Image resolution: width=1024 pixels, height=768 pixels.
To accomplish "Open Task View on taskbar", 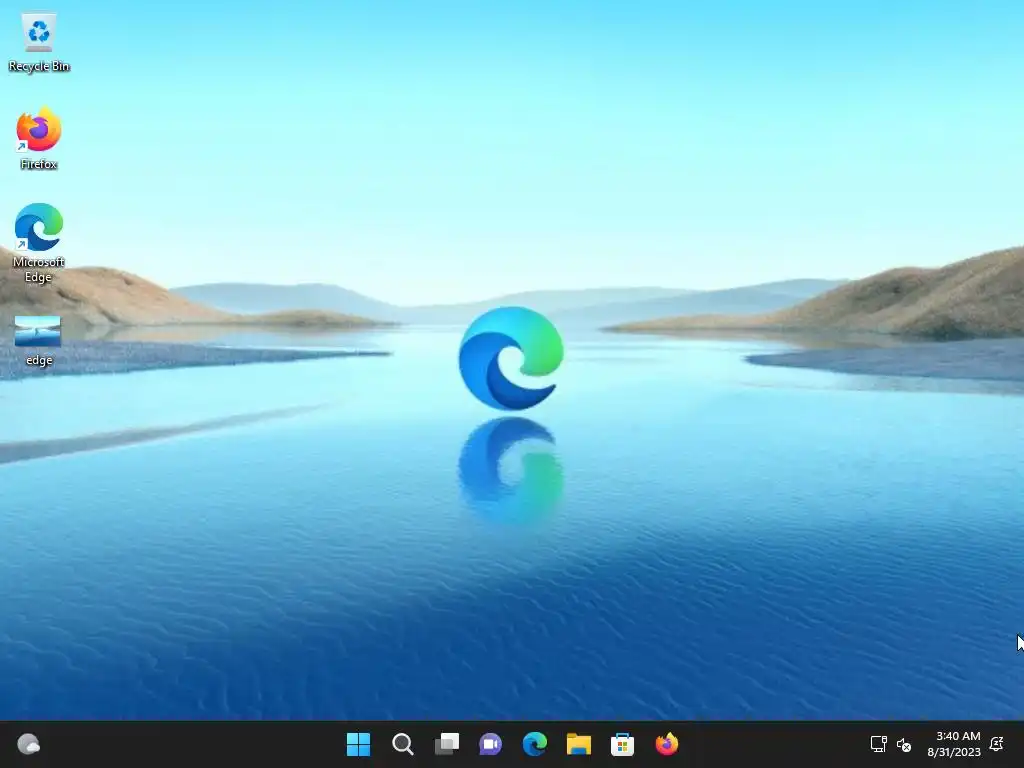I will click(447, 744).
